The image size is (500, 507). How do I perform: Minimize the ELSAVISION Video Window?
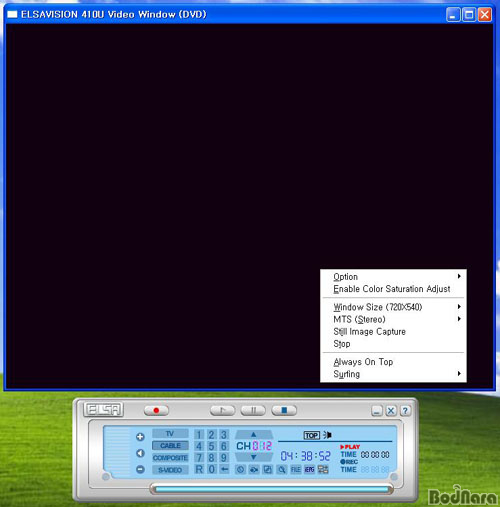click(x=453, y=15)
